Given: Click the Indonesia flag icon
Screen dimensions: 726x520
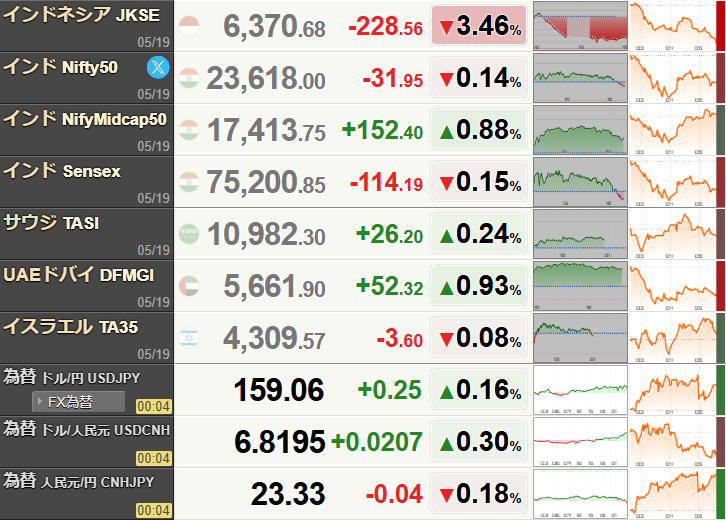Looking at the screenshot, I should pos(189,26).
